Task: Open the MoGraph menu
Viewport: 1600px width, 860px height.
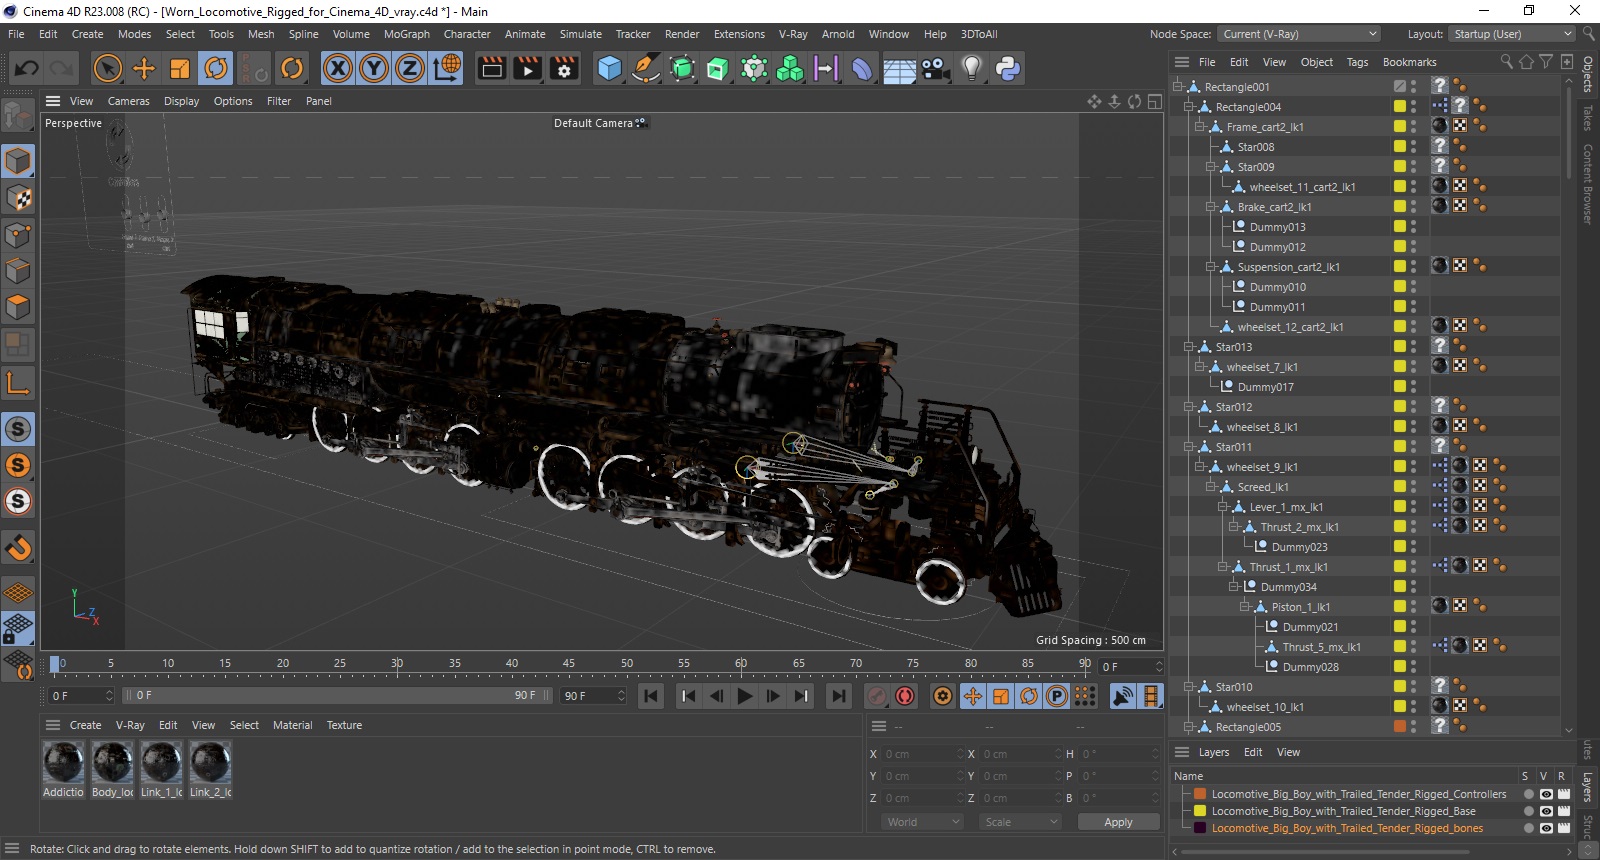Action: click(x=406, y=34)
